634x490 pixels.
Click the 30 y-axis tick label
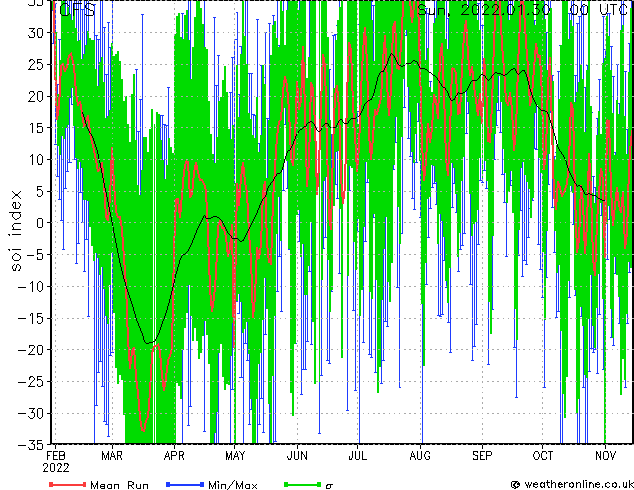click(x=36, y=33)
